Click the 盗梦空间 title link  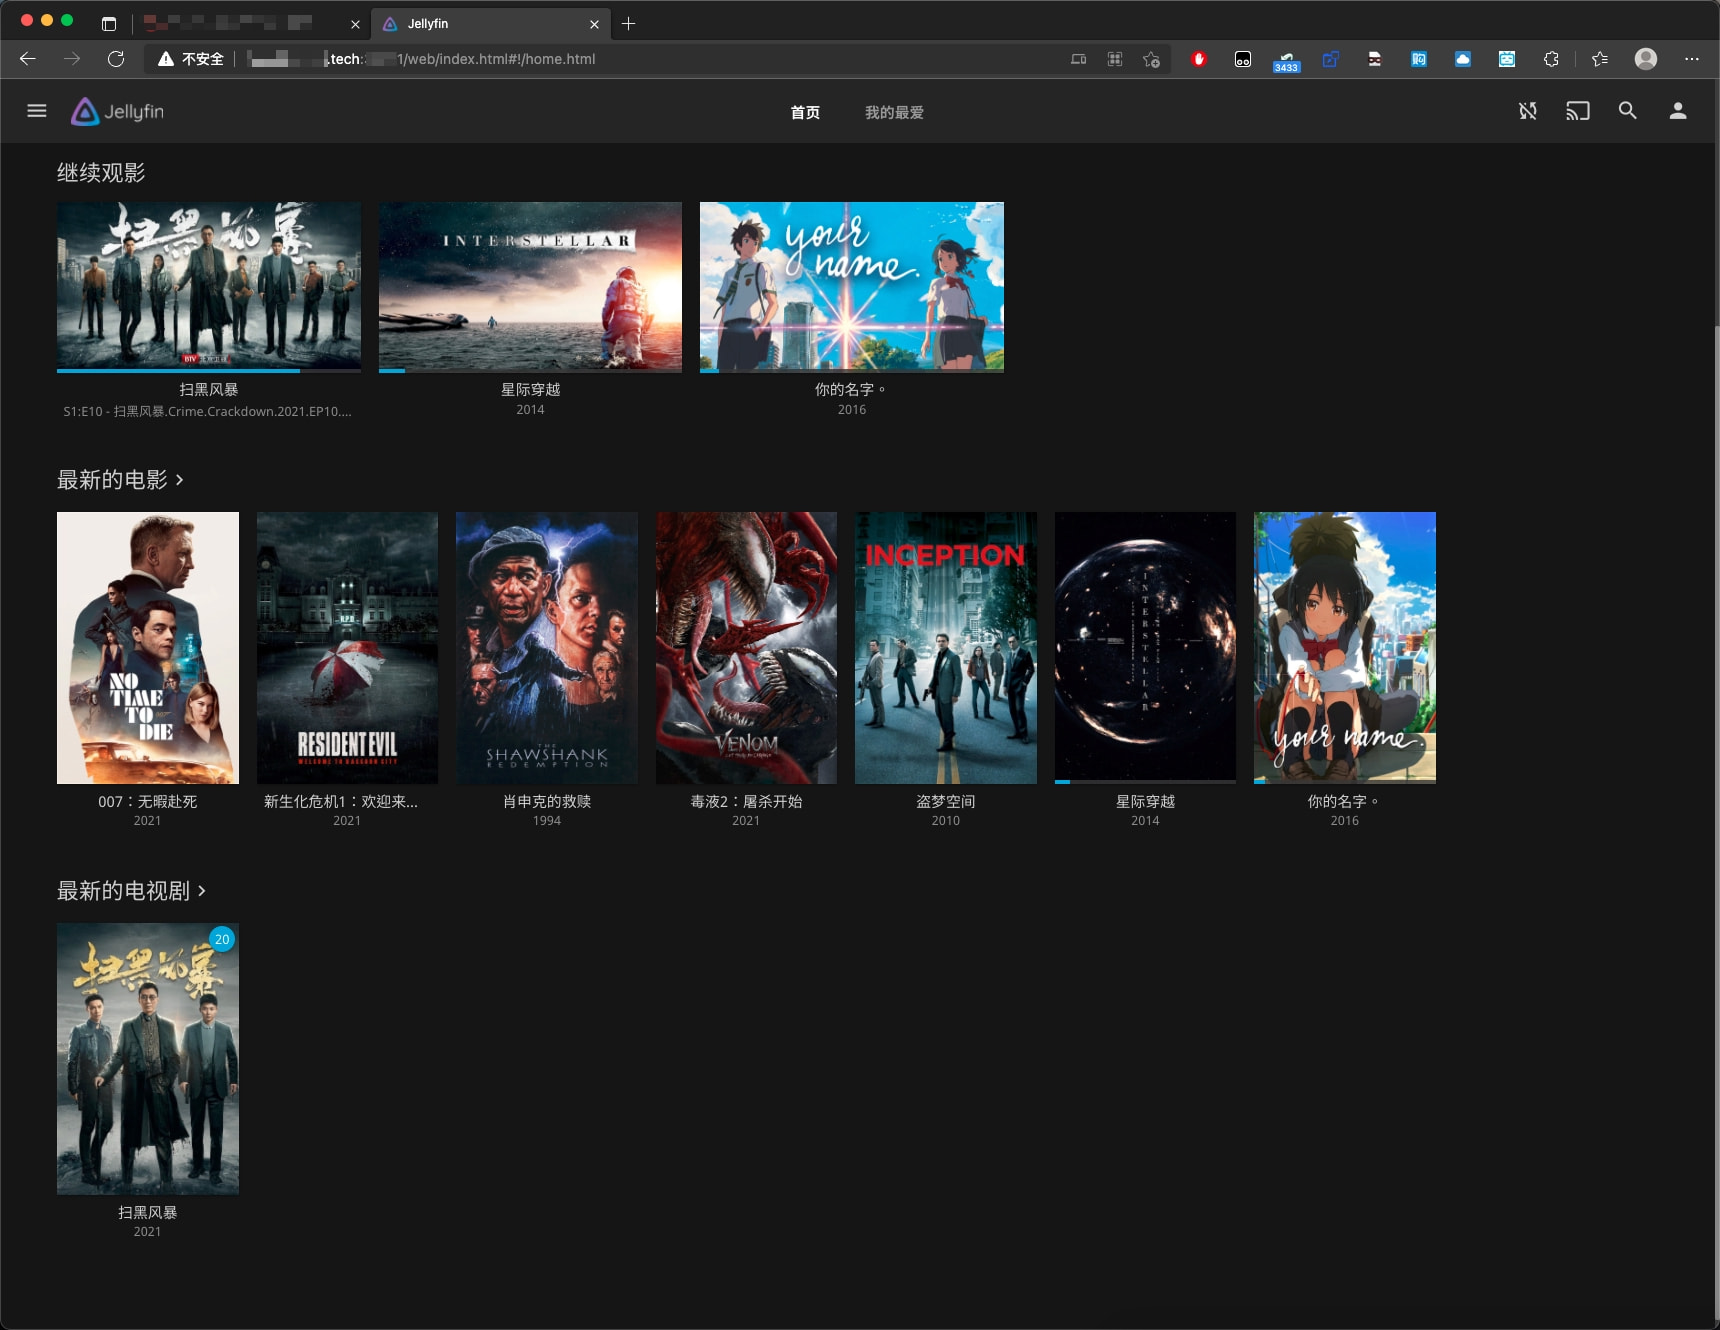point(946,802)
